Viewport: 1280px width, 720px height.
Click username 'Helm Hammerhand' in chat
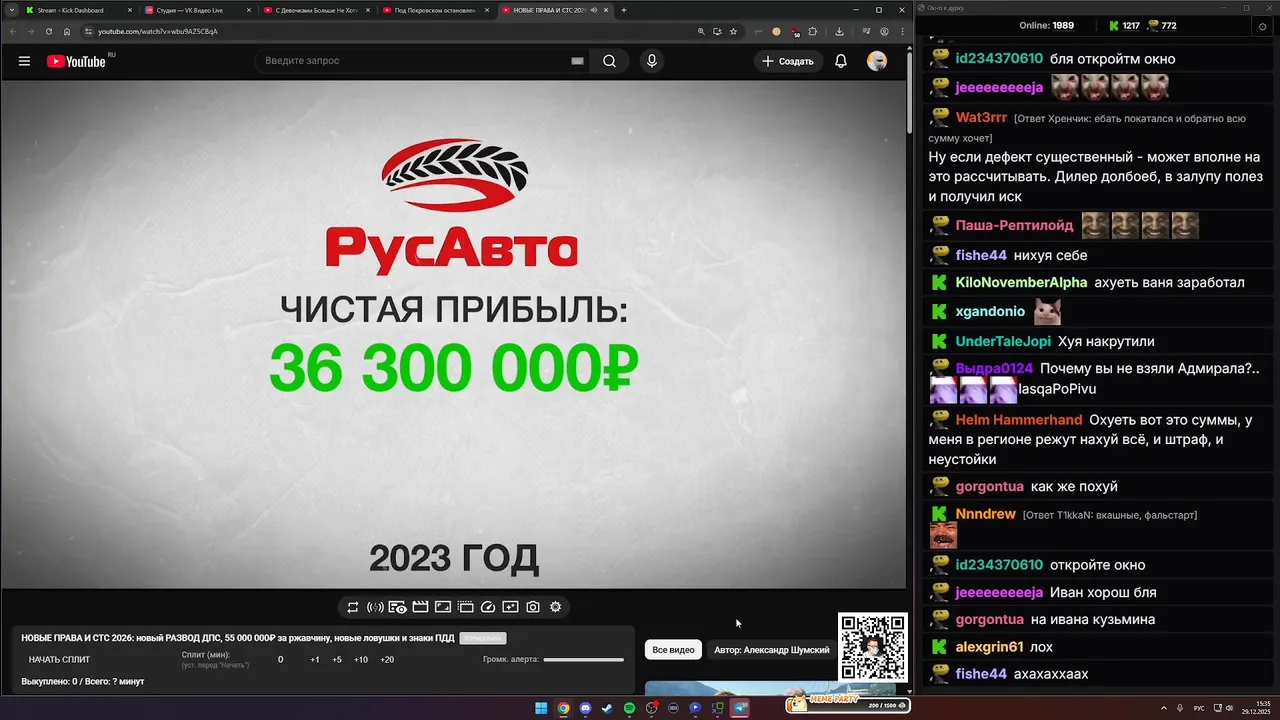pos(1019,420)
